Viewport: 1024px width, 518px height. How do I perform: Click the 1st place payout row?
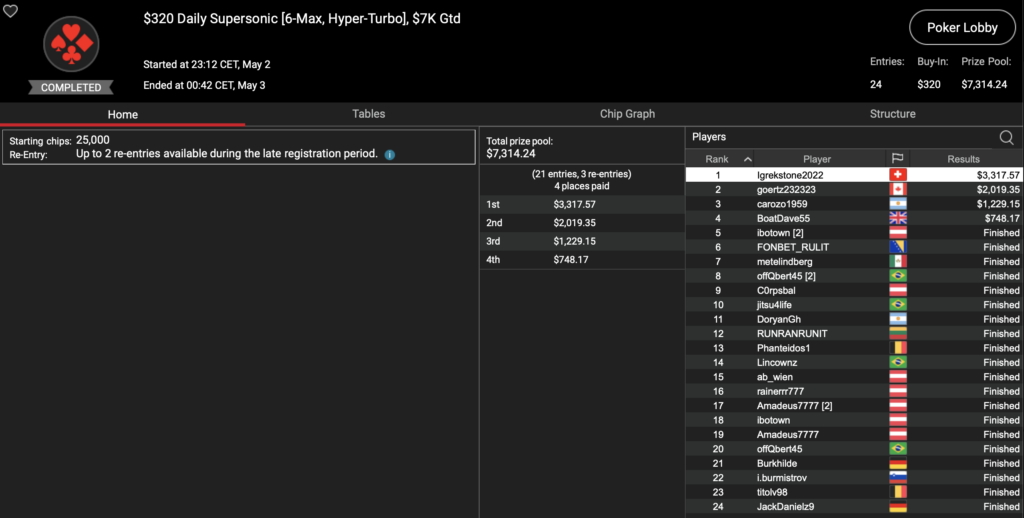581,204
